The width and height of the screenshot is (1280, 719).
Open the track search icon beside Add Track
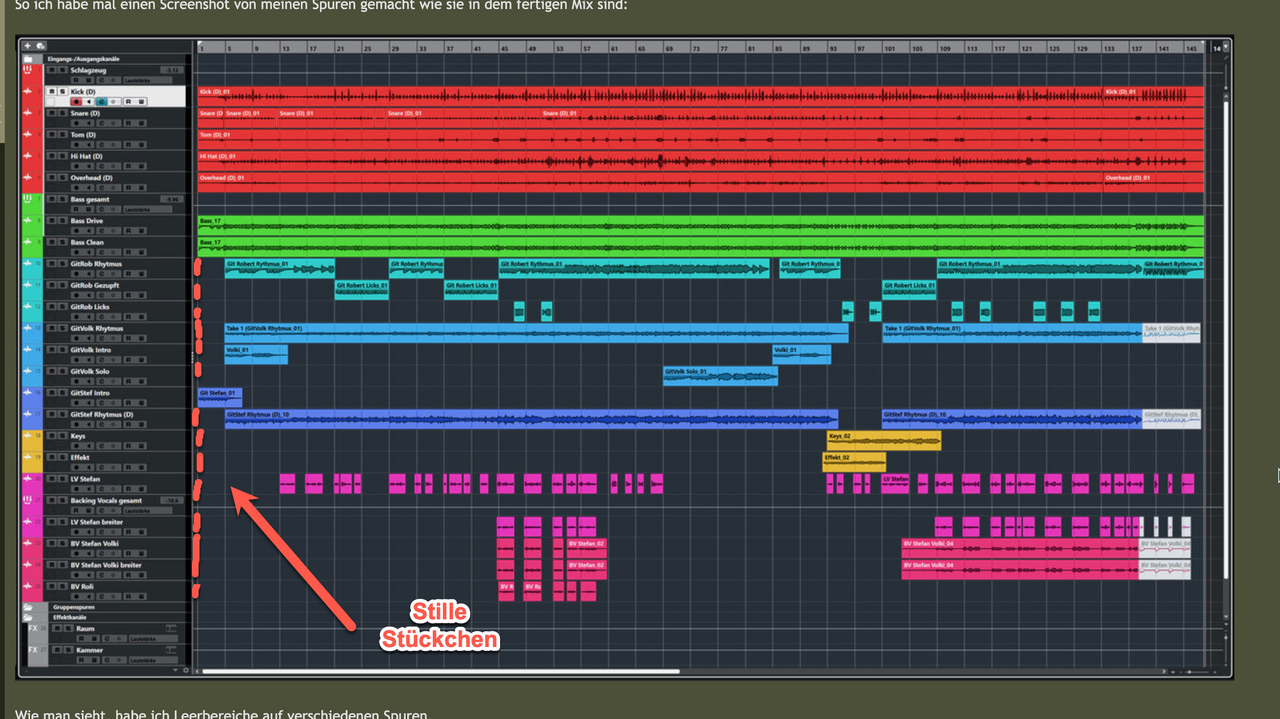pos(40,46)
